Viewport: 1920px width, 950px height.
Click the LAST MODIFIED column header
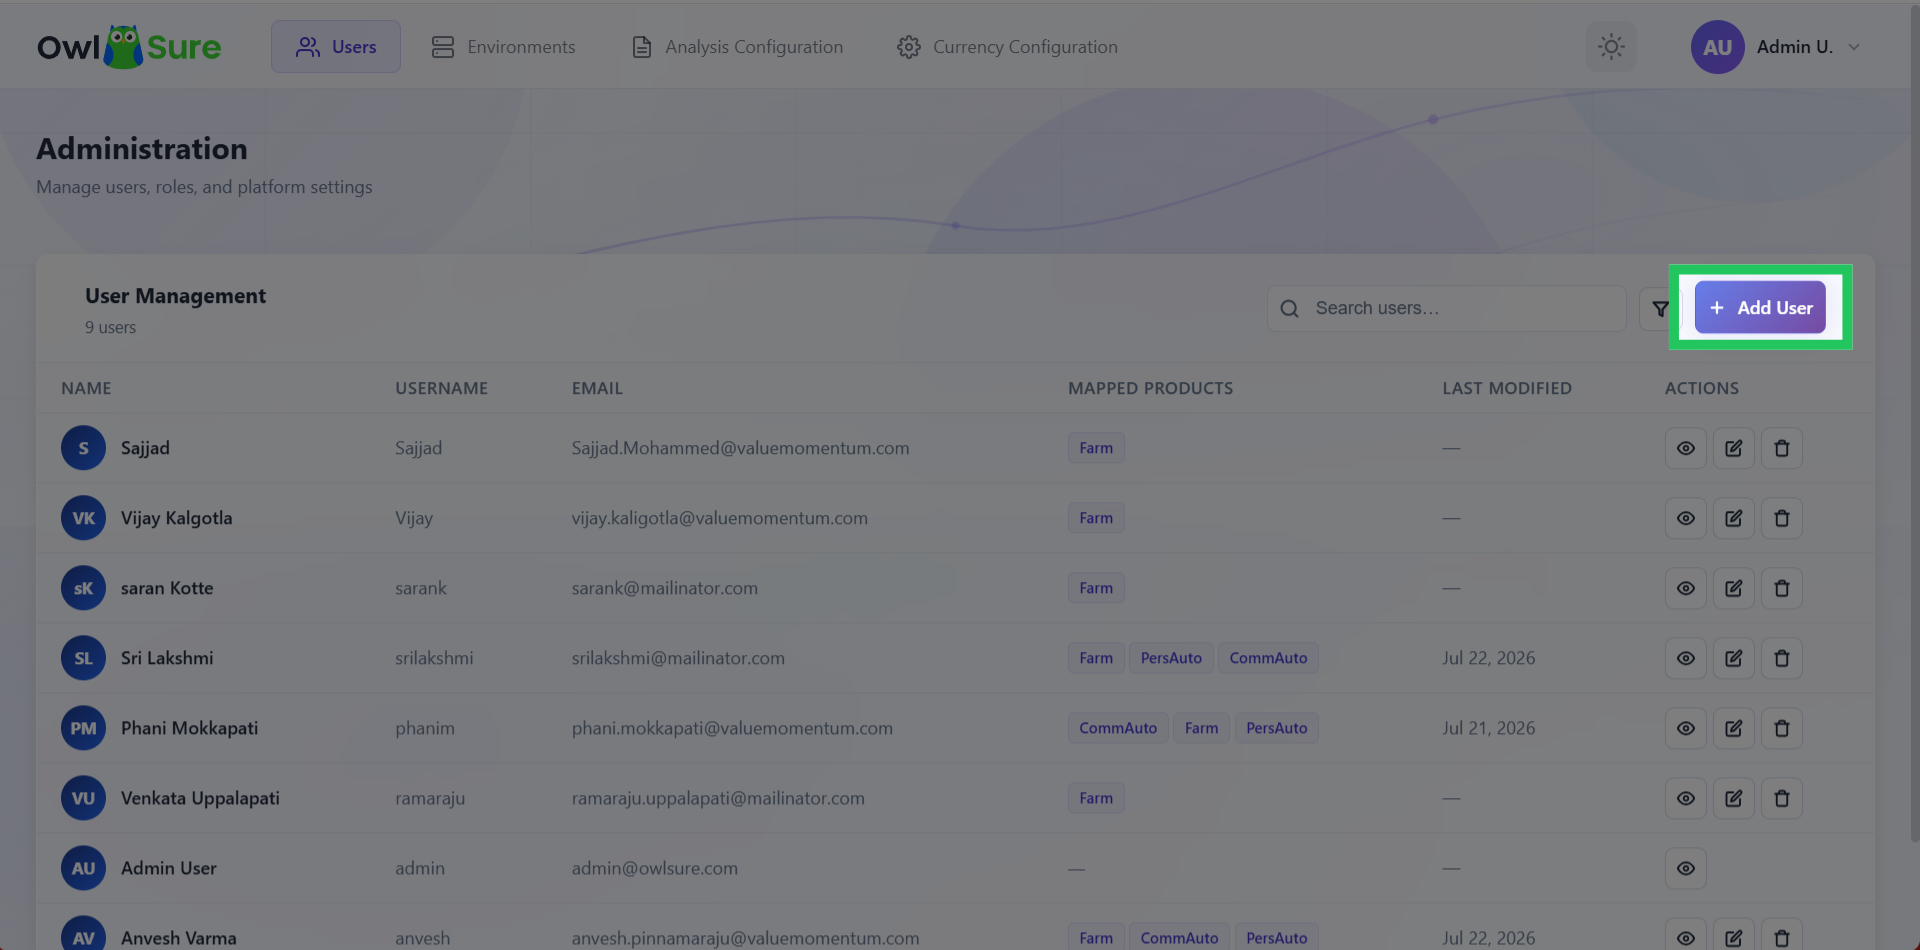click(x=1507, y=388)
